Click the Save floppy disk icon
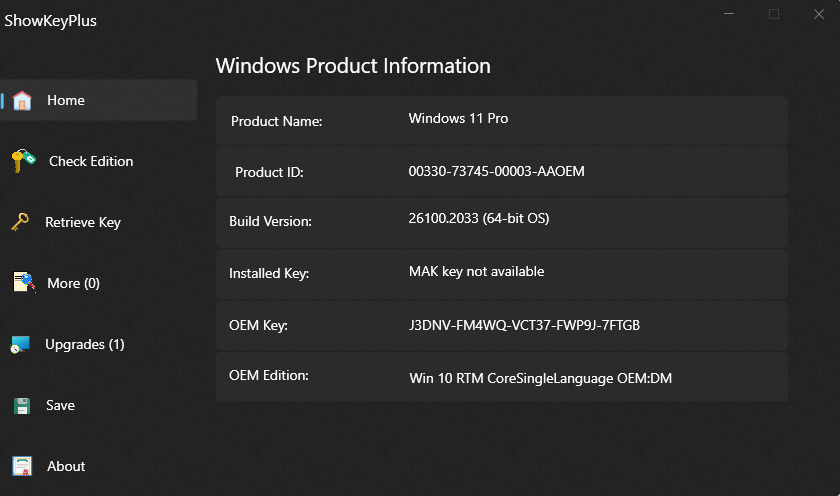840x496 pixels. coord(22,405)
